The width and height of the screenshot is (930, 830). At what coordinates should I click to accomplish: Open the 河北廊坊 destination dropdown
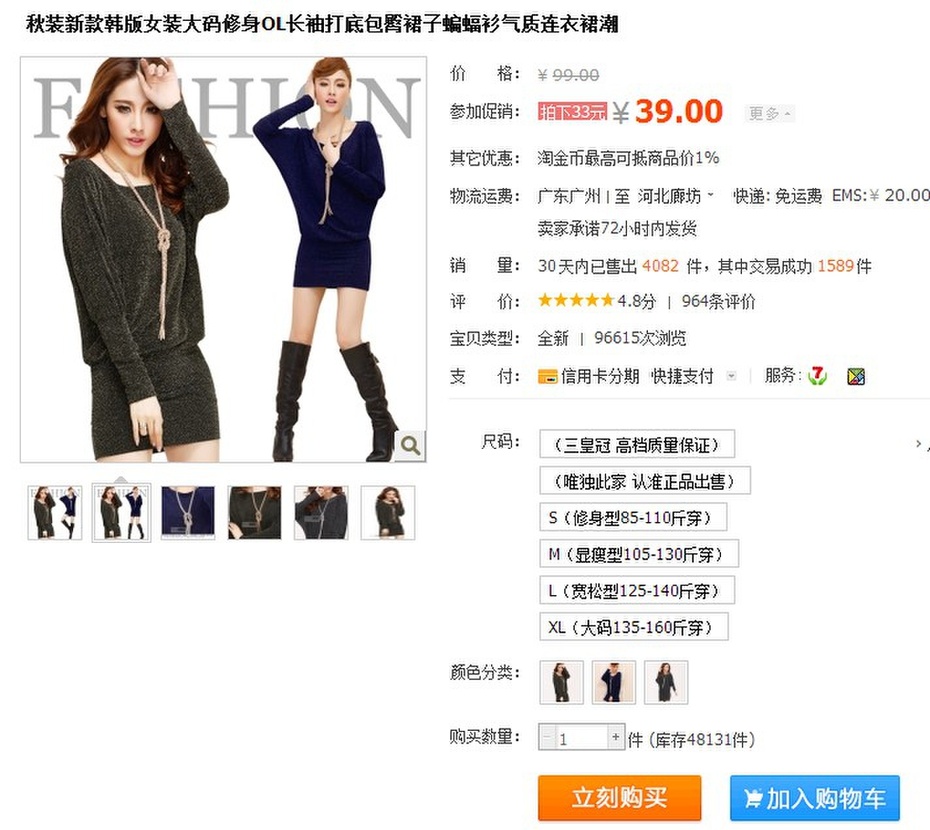pyautogui.click(x=676, y=196)
